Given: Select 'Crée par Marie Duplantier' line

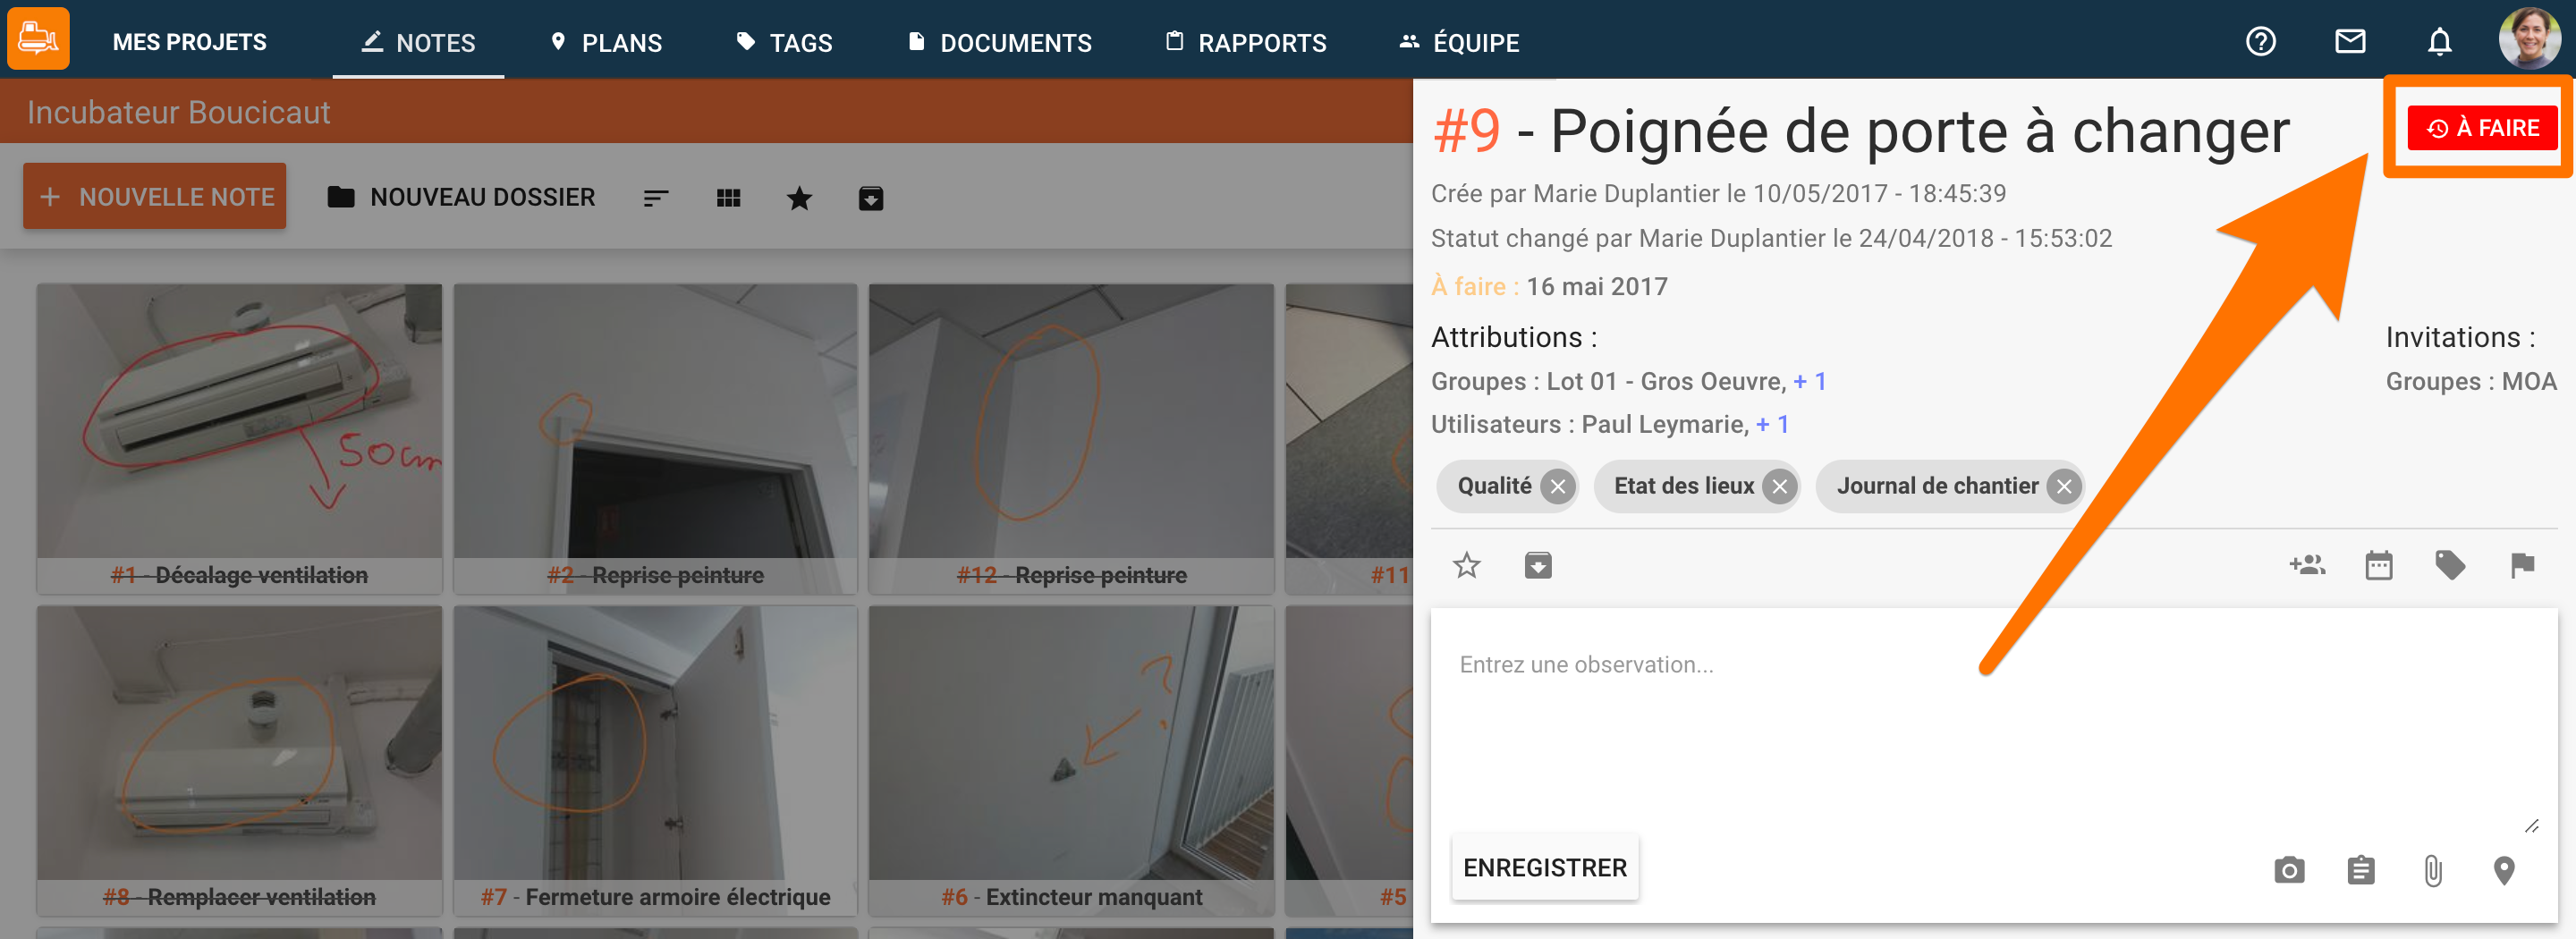Looking at the screenshot, I should click(x=1717, y=193).
